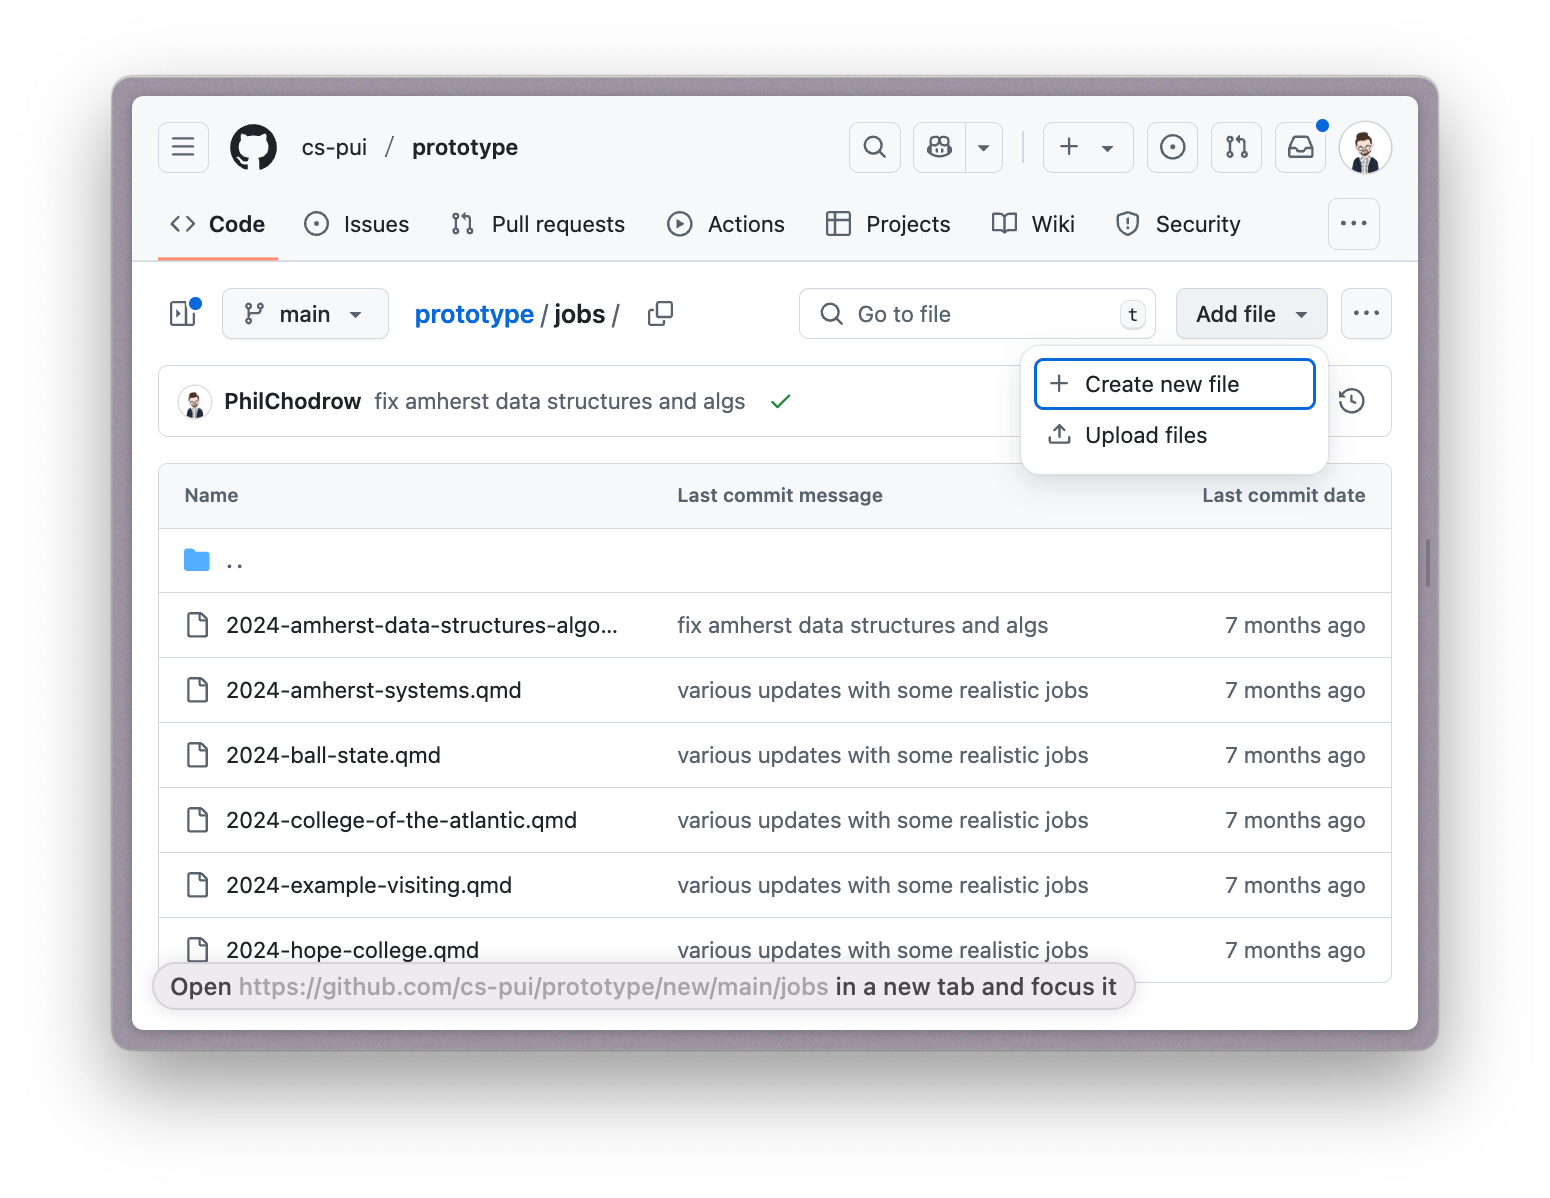Screen dimensions: 1550x1198
Task: Switch to Pull requests tab
Action: [538, 224]
